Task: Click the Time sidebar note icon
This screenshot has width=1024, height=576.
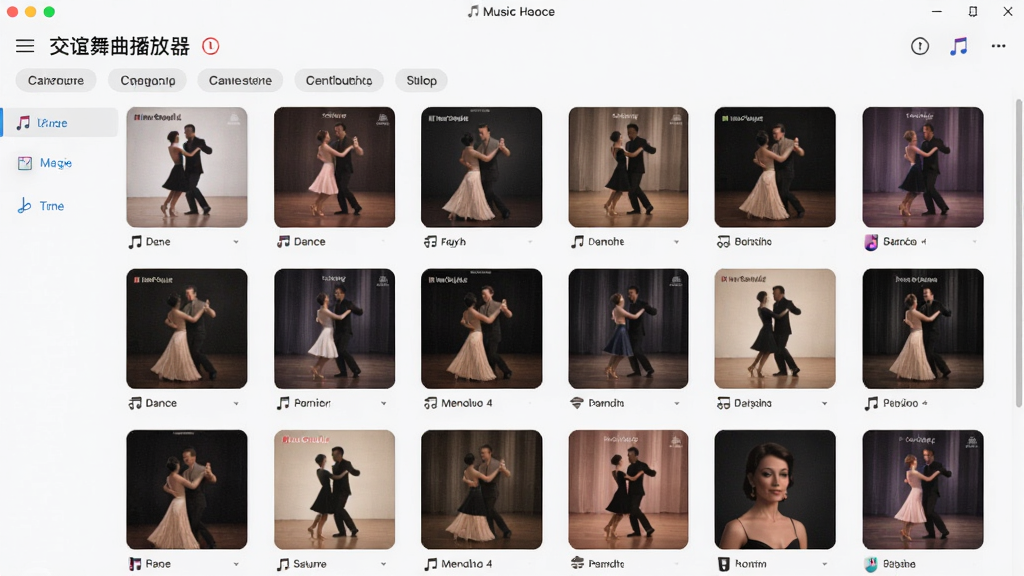Action: pos(24,206)
